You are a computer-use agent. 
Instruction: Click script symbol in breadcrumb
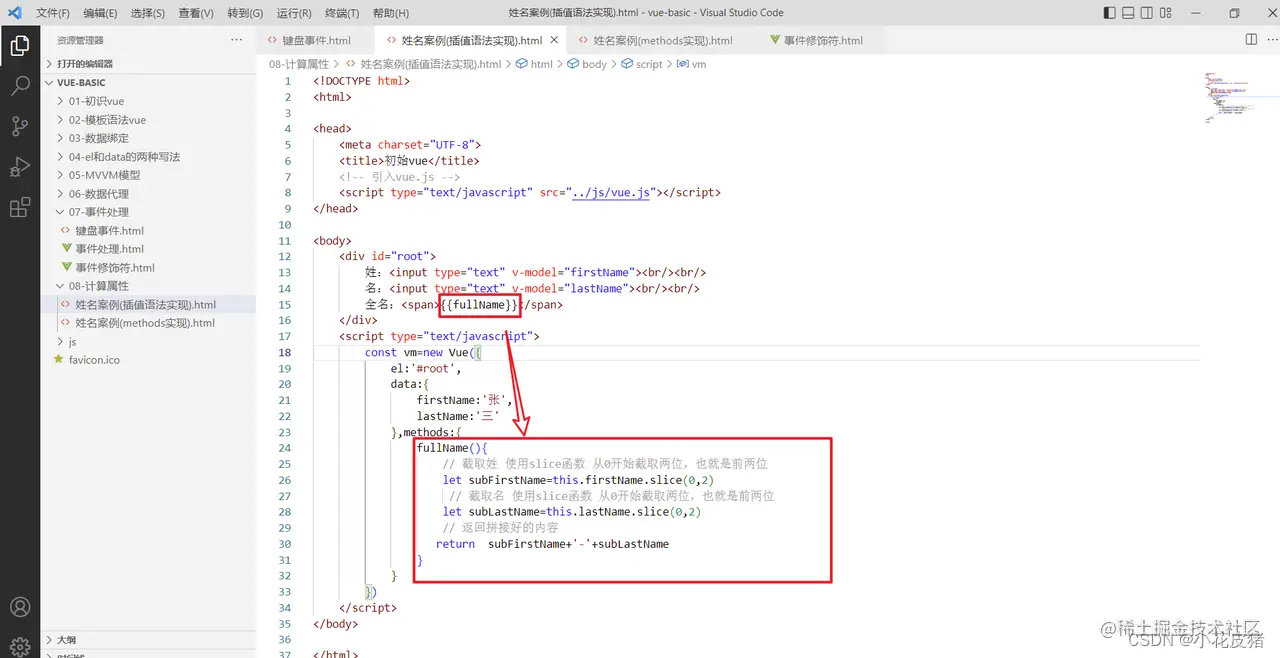click(642, 64)
